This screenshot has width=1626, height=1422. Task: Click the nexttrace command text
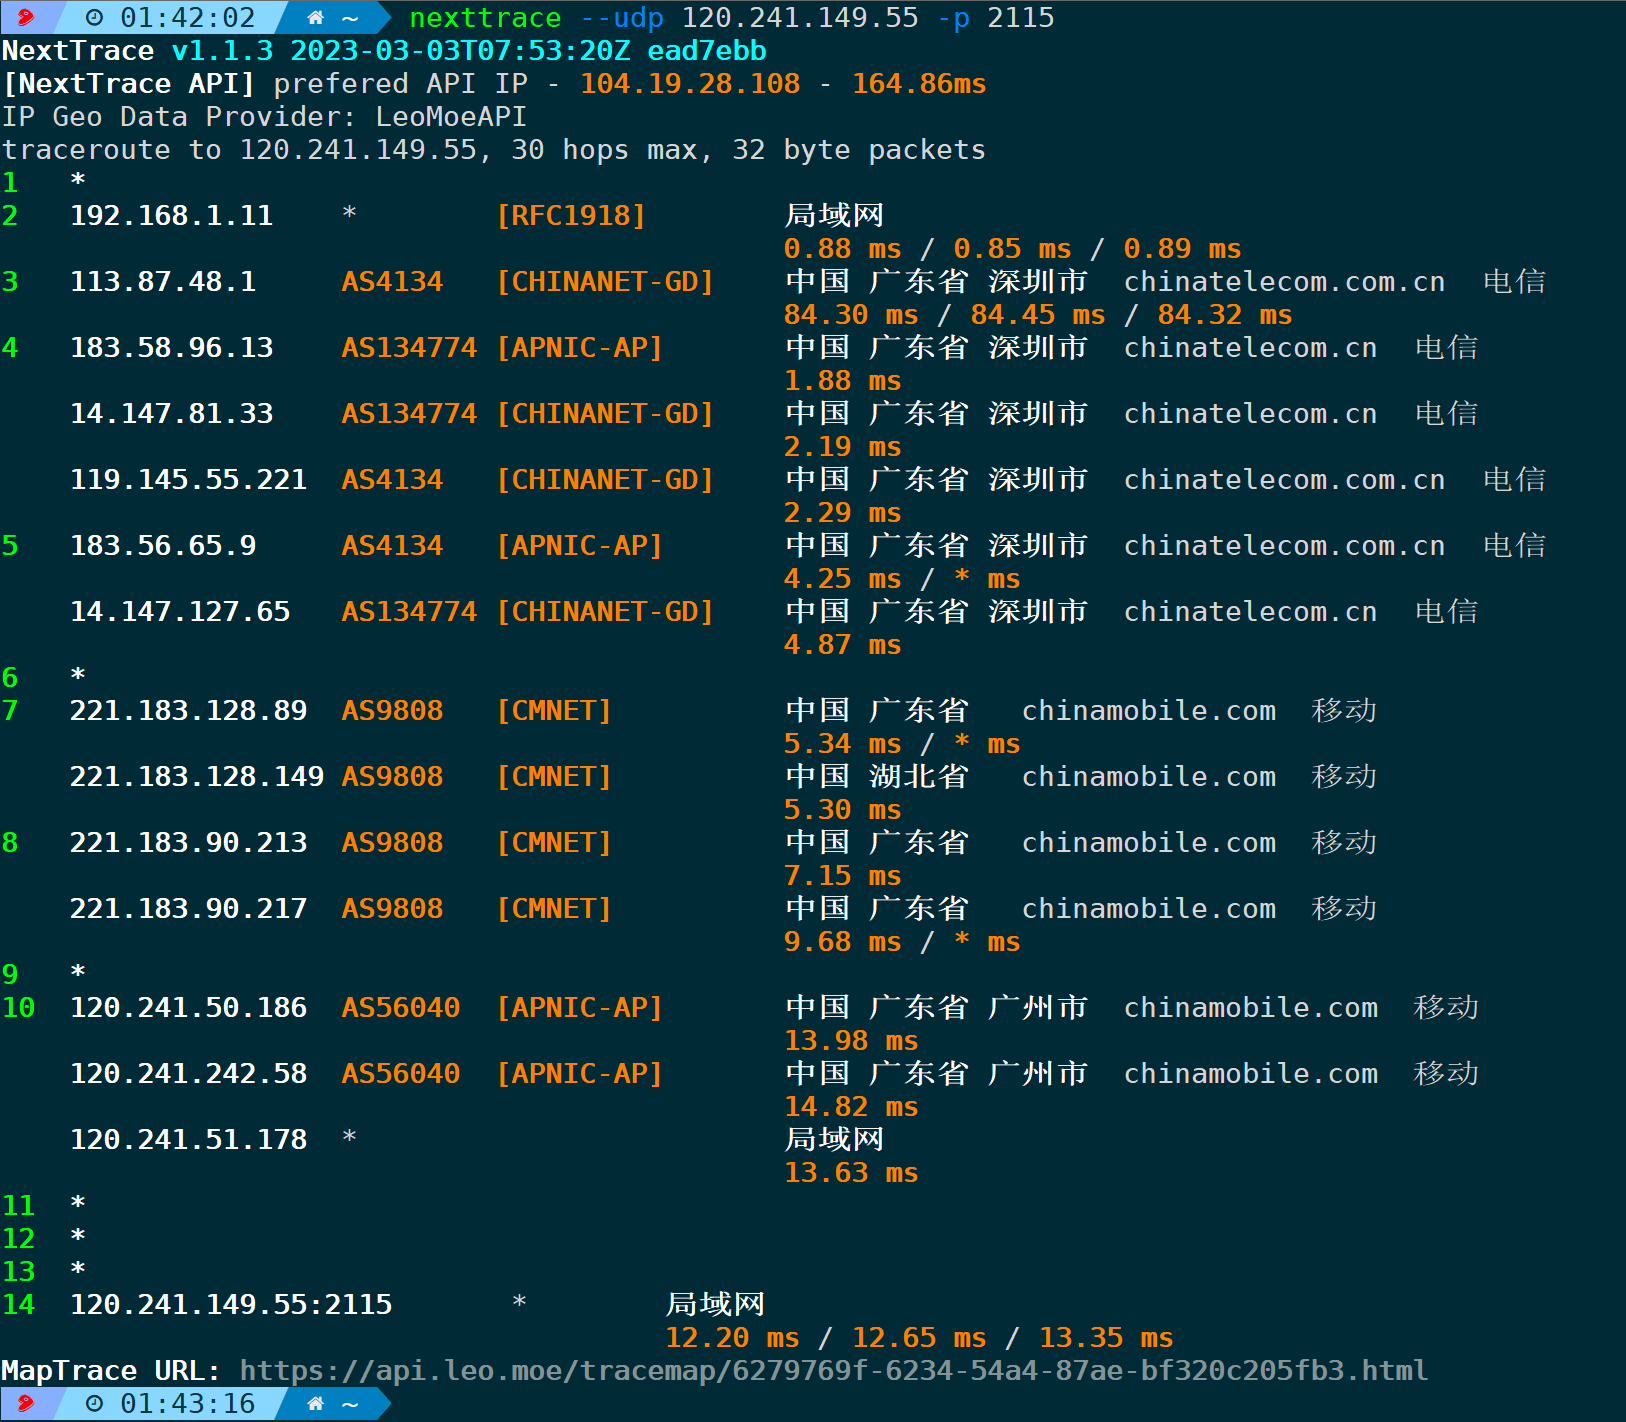pyautogui.click(x=485, y=18)
